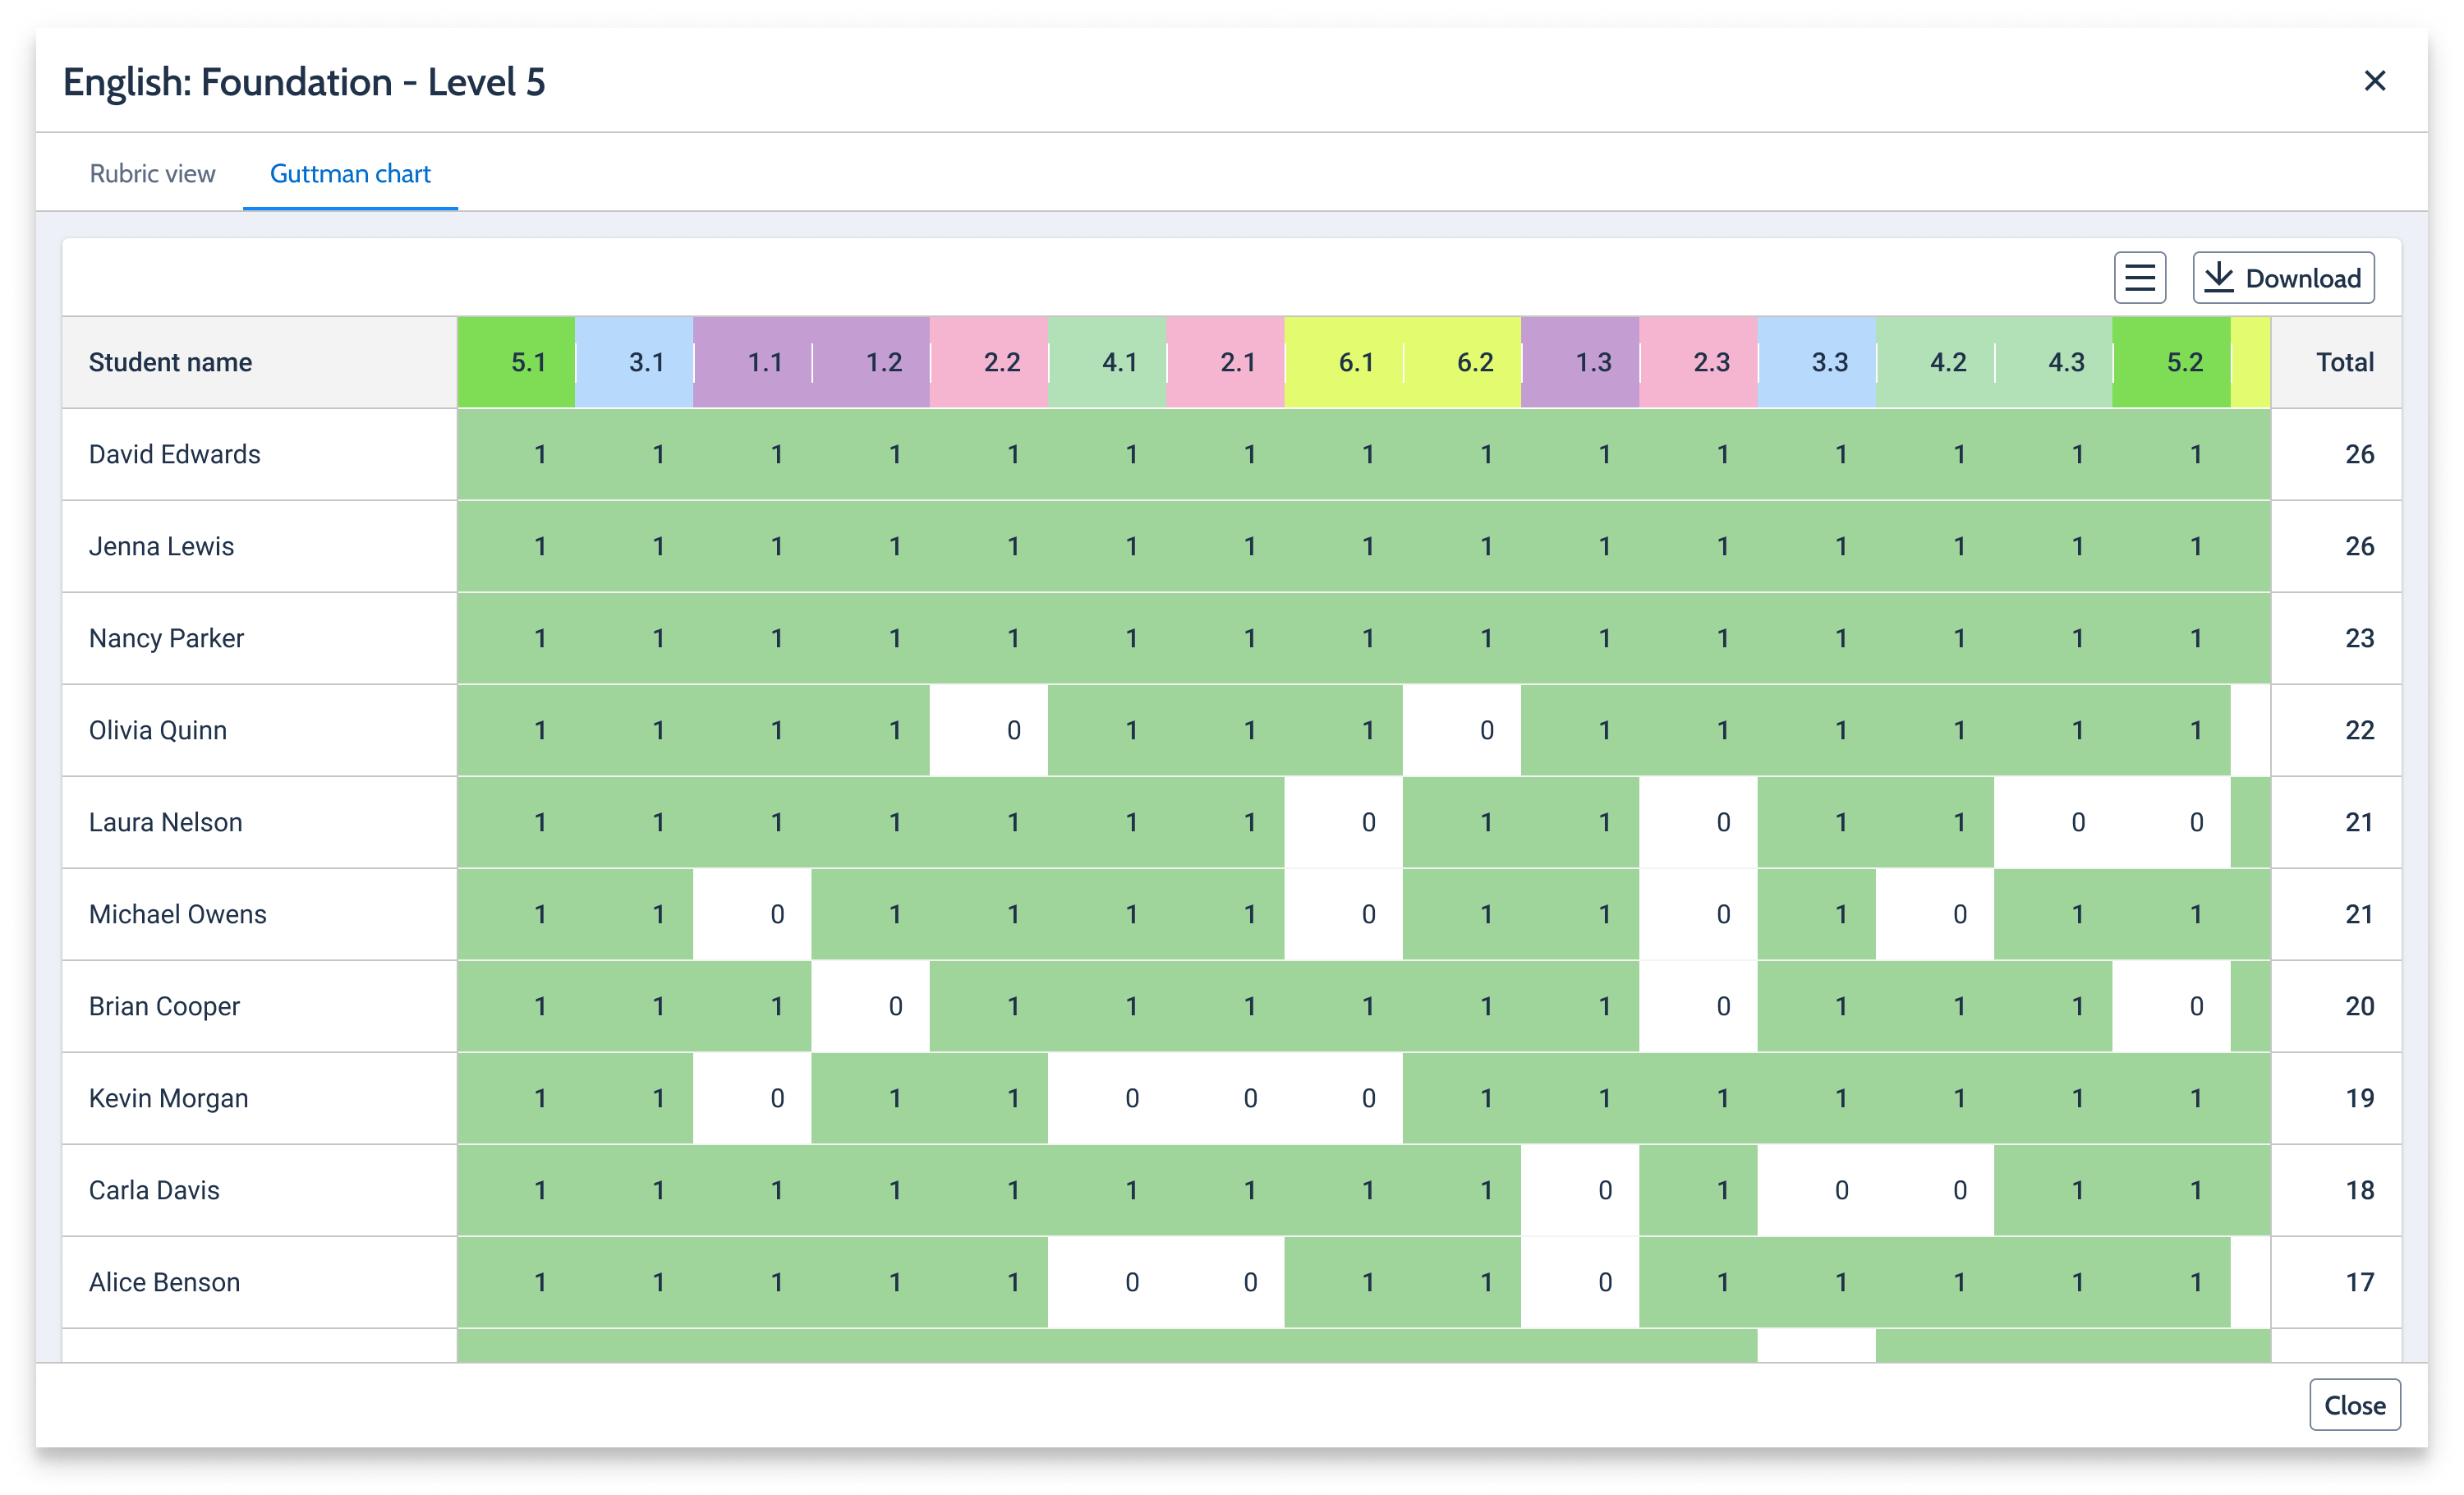Switch to the Rubric view tab

tap(152, 173)
